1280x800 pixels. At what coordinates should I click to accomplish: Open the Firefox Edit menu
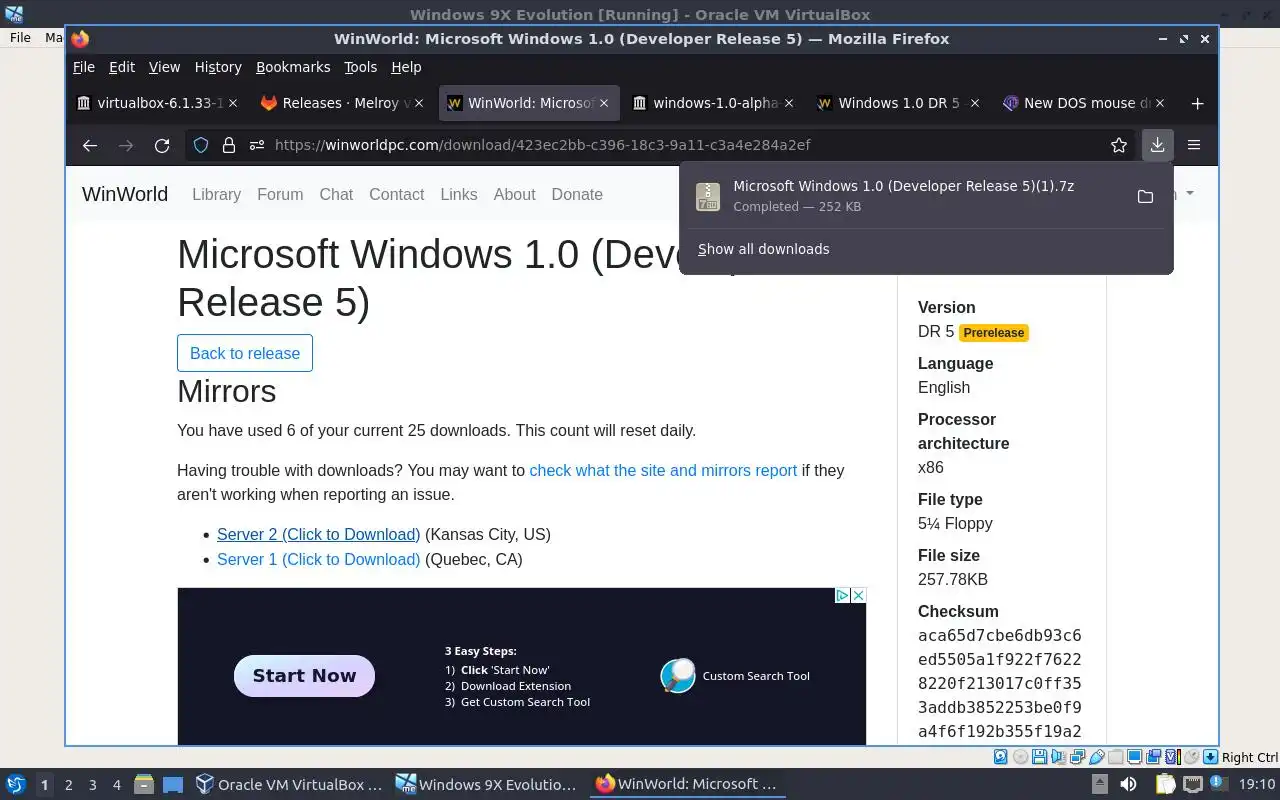click(x=122, y=67)
